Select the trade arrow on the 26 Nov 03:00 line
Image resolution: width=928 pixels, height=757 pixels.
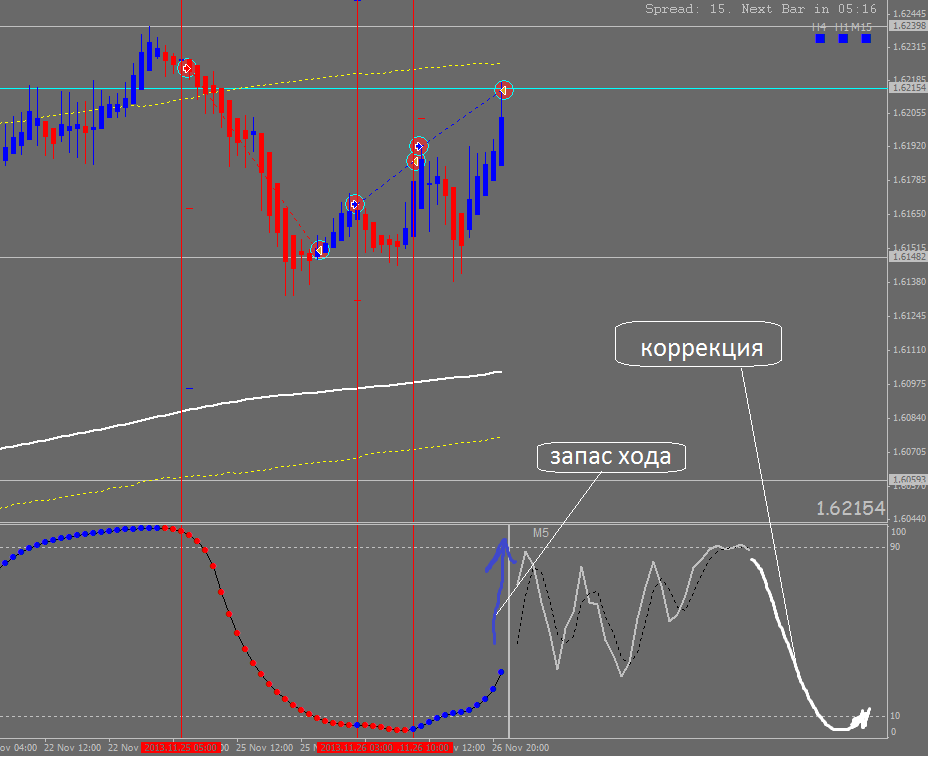point(355,205)
